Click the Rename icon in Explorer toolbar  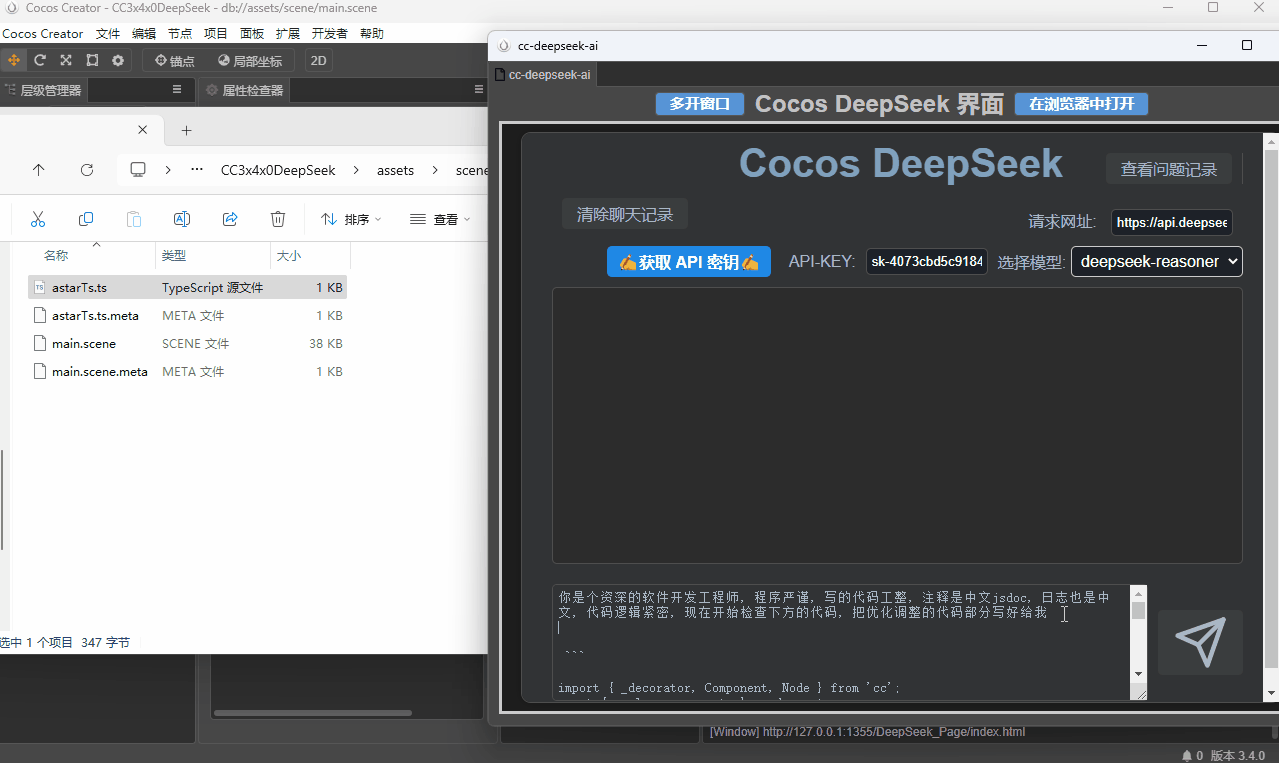click(182, 219)
